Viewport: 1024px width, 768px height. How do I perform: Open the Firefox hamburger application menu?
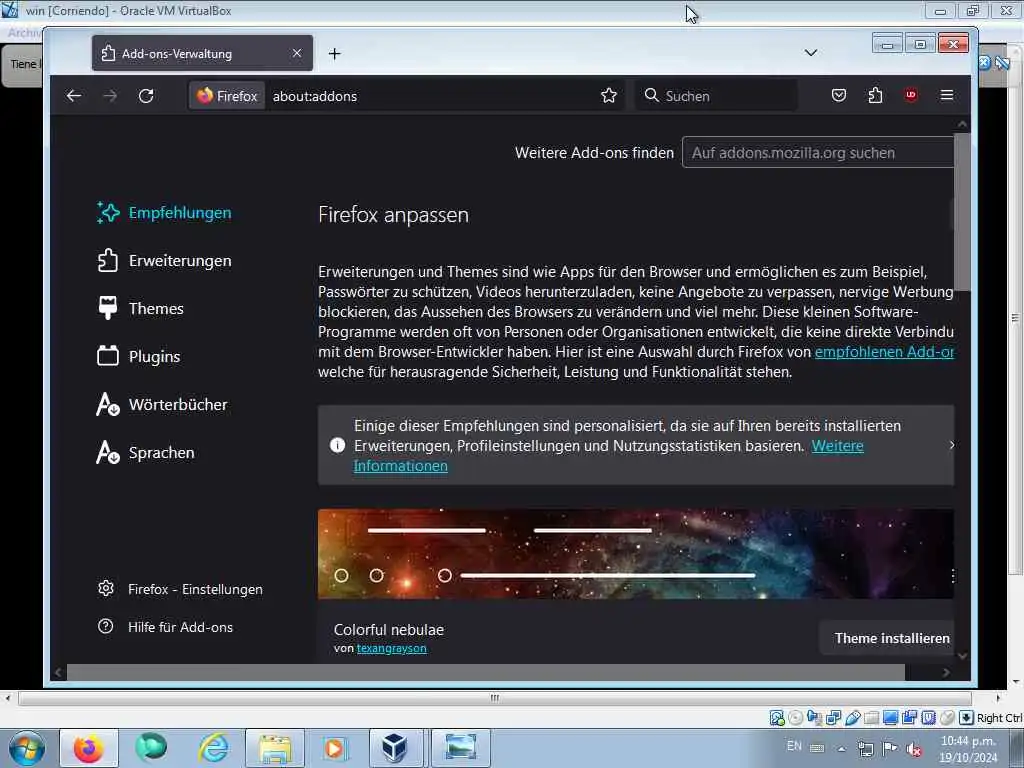pyautogui.click(x=947, y=95)
